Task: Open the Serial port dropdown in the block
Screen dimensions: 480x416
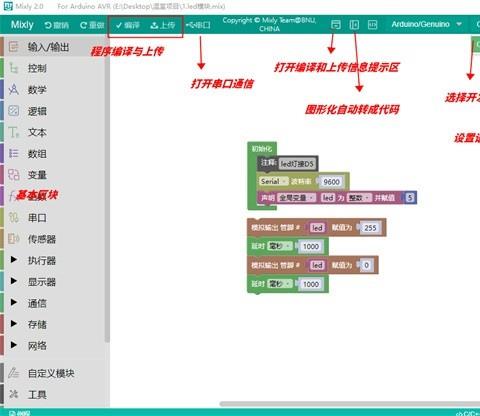Action: (x=274, y=181)
